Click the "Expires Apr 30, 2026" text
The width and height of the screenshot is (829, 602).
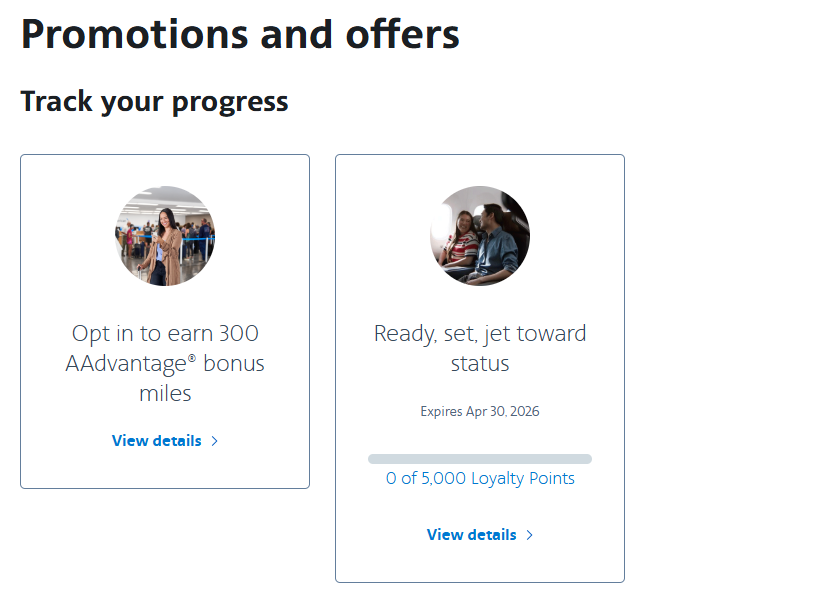pos(480,412)
